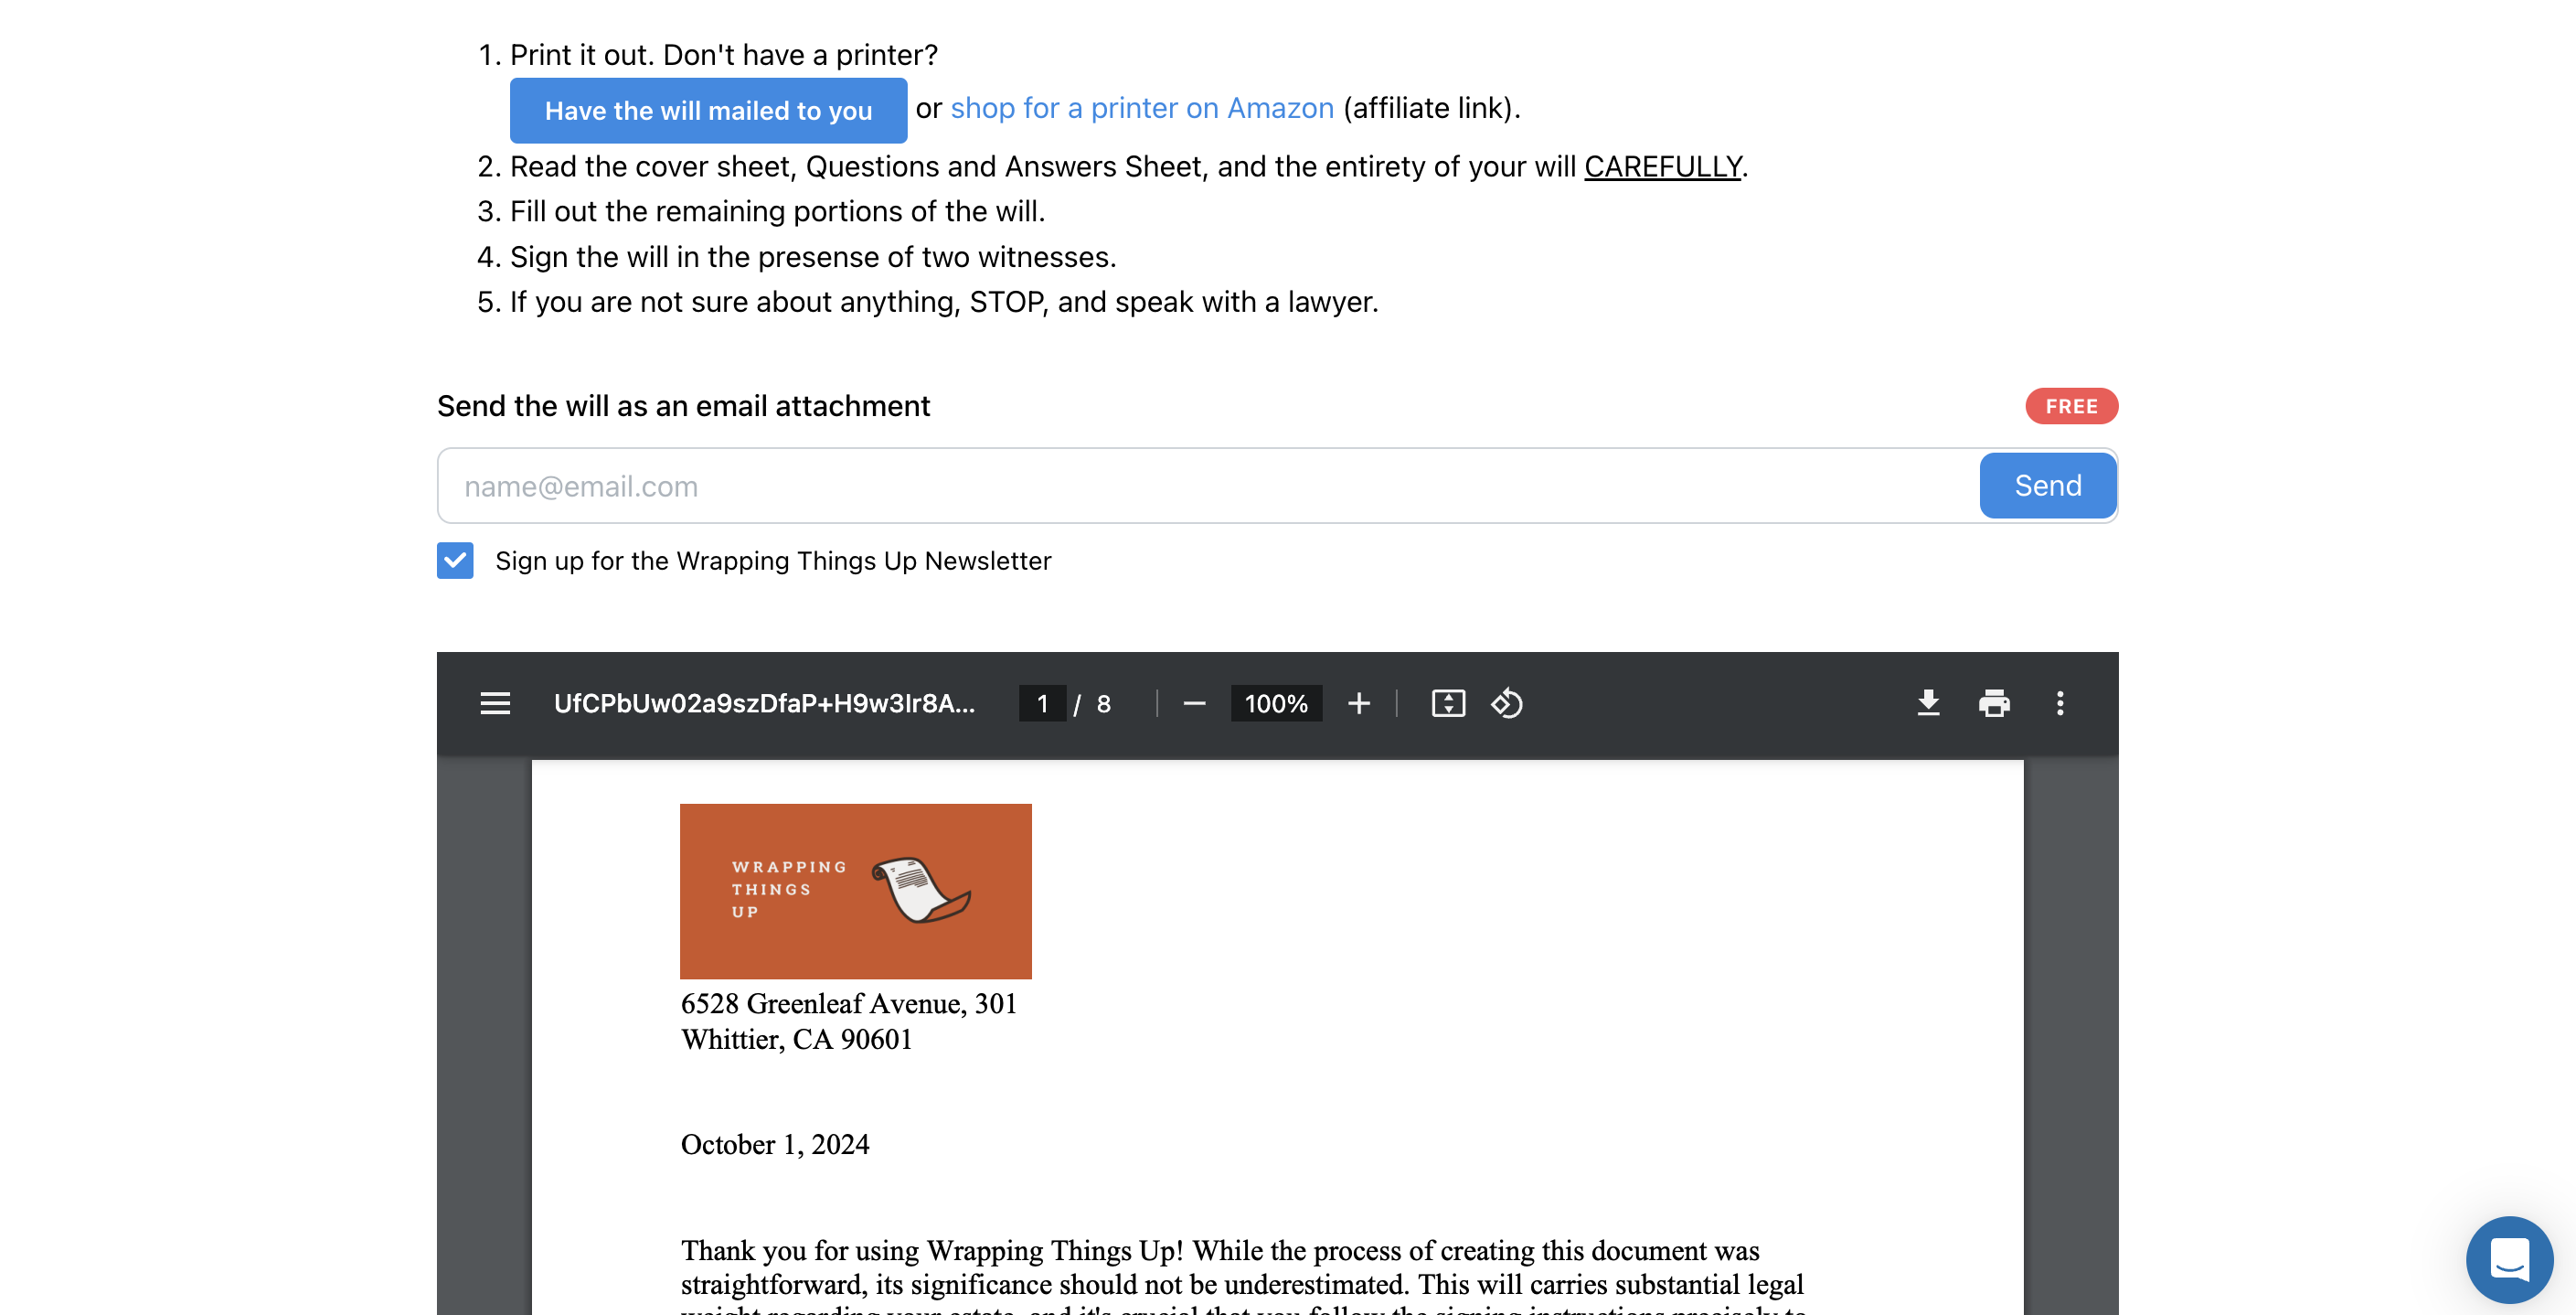The width and height of the screenshot is (2576, 1315).
Task: Click Fill out the remaining portions of the will
Action: (x=777, y=211)
